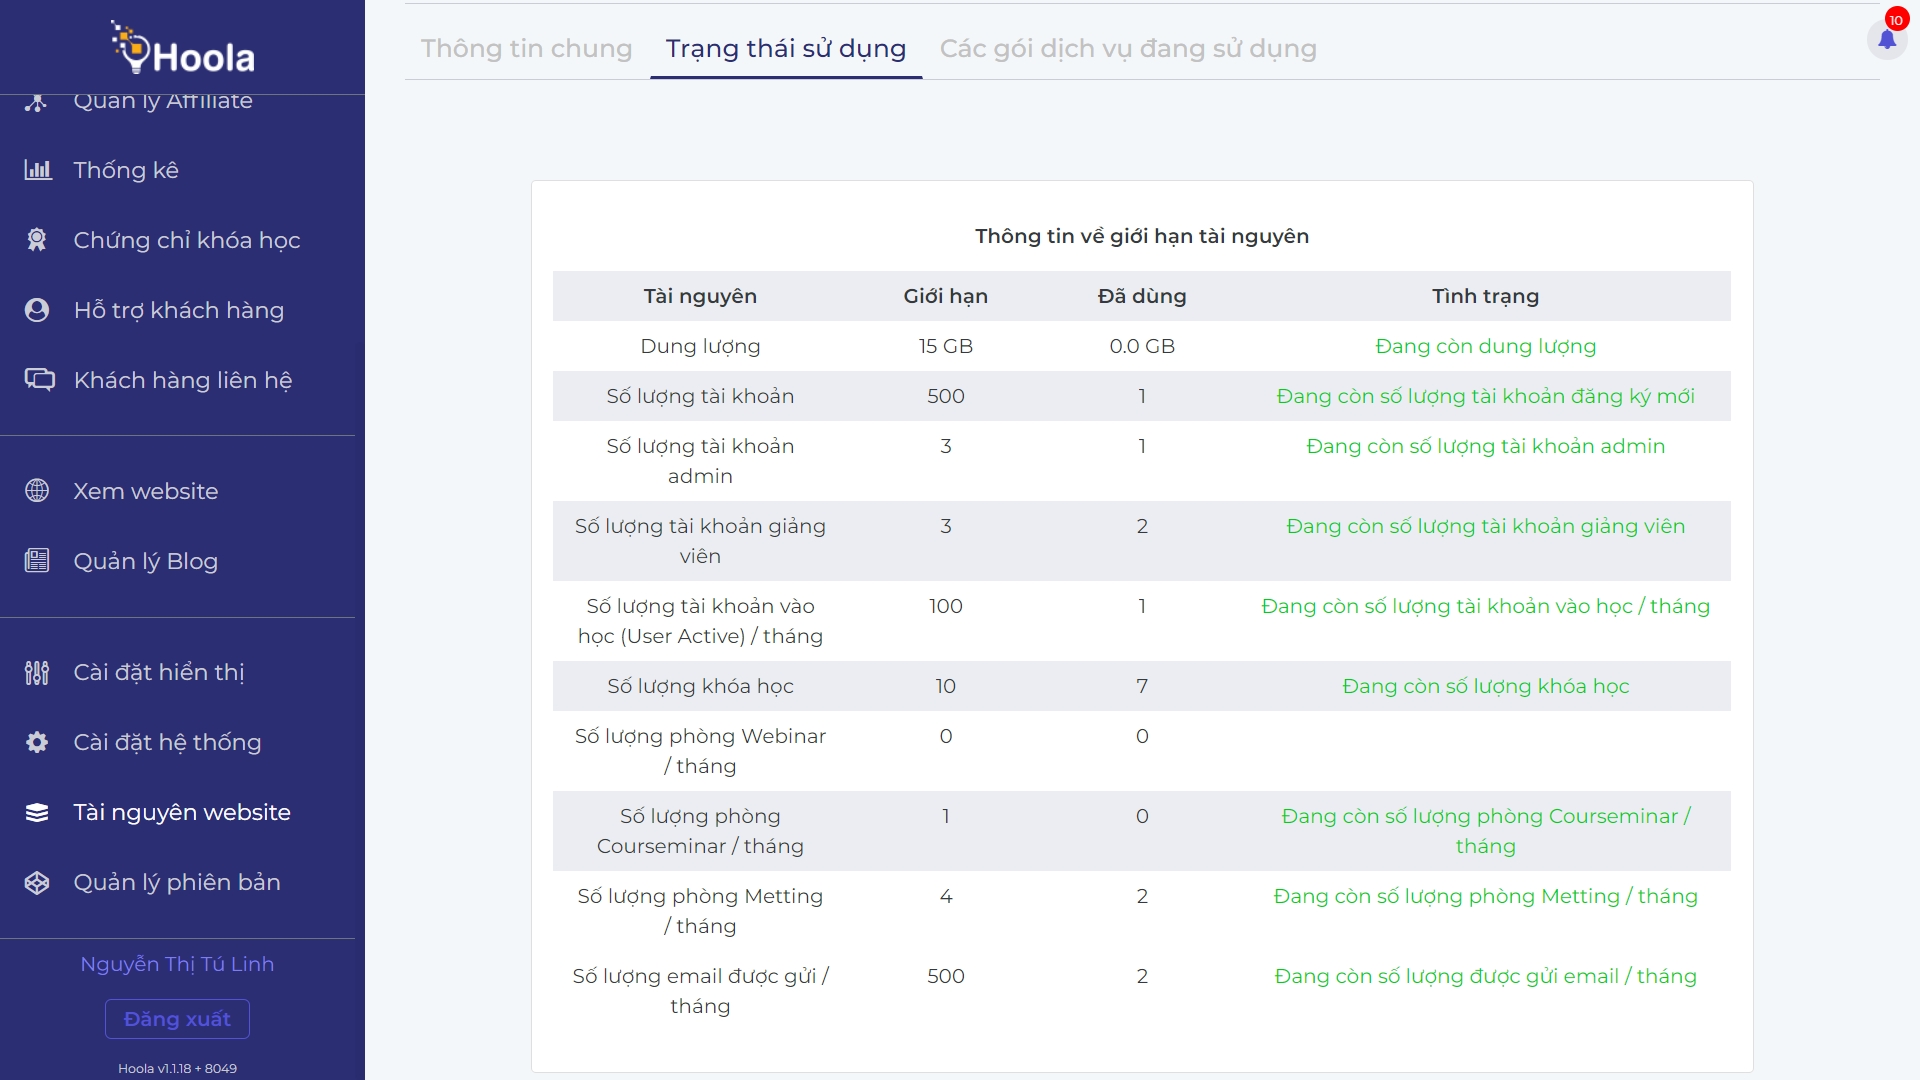
Task: Click the Cài đặt hiển thị sliders icon
Action: (37, 673)
